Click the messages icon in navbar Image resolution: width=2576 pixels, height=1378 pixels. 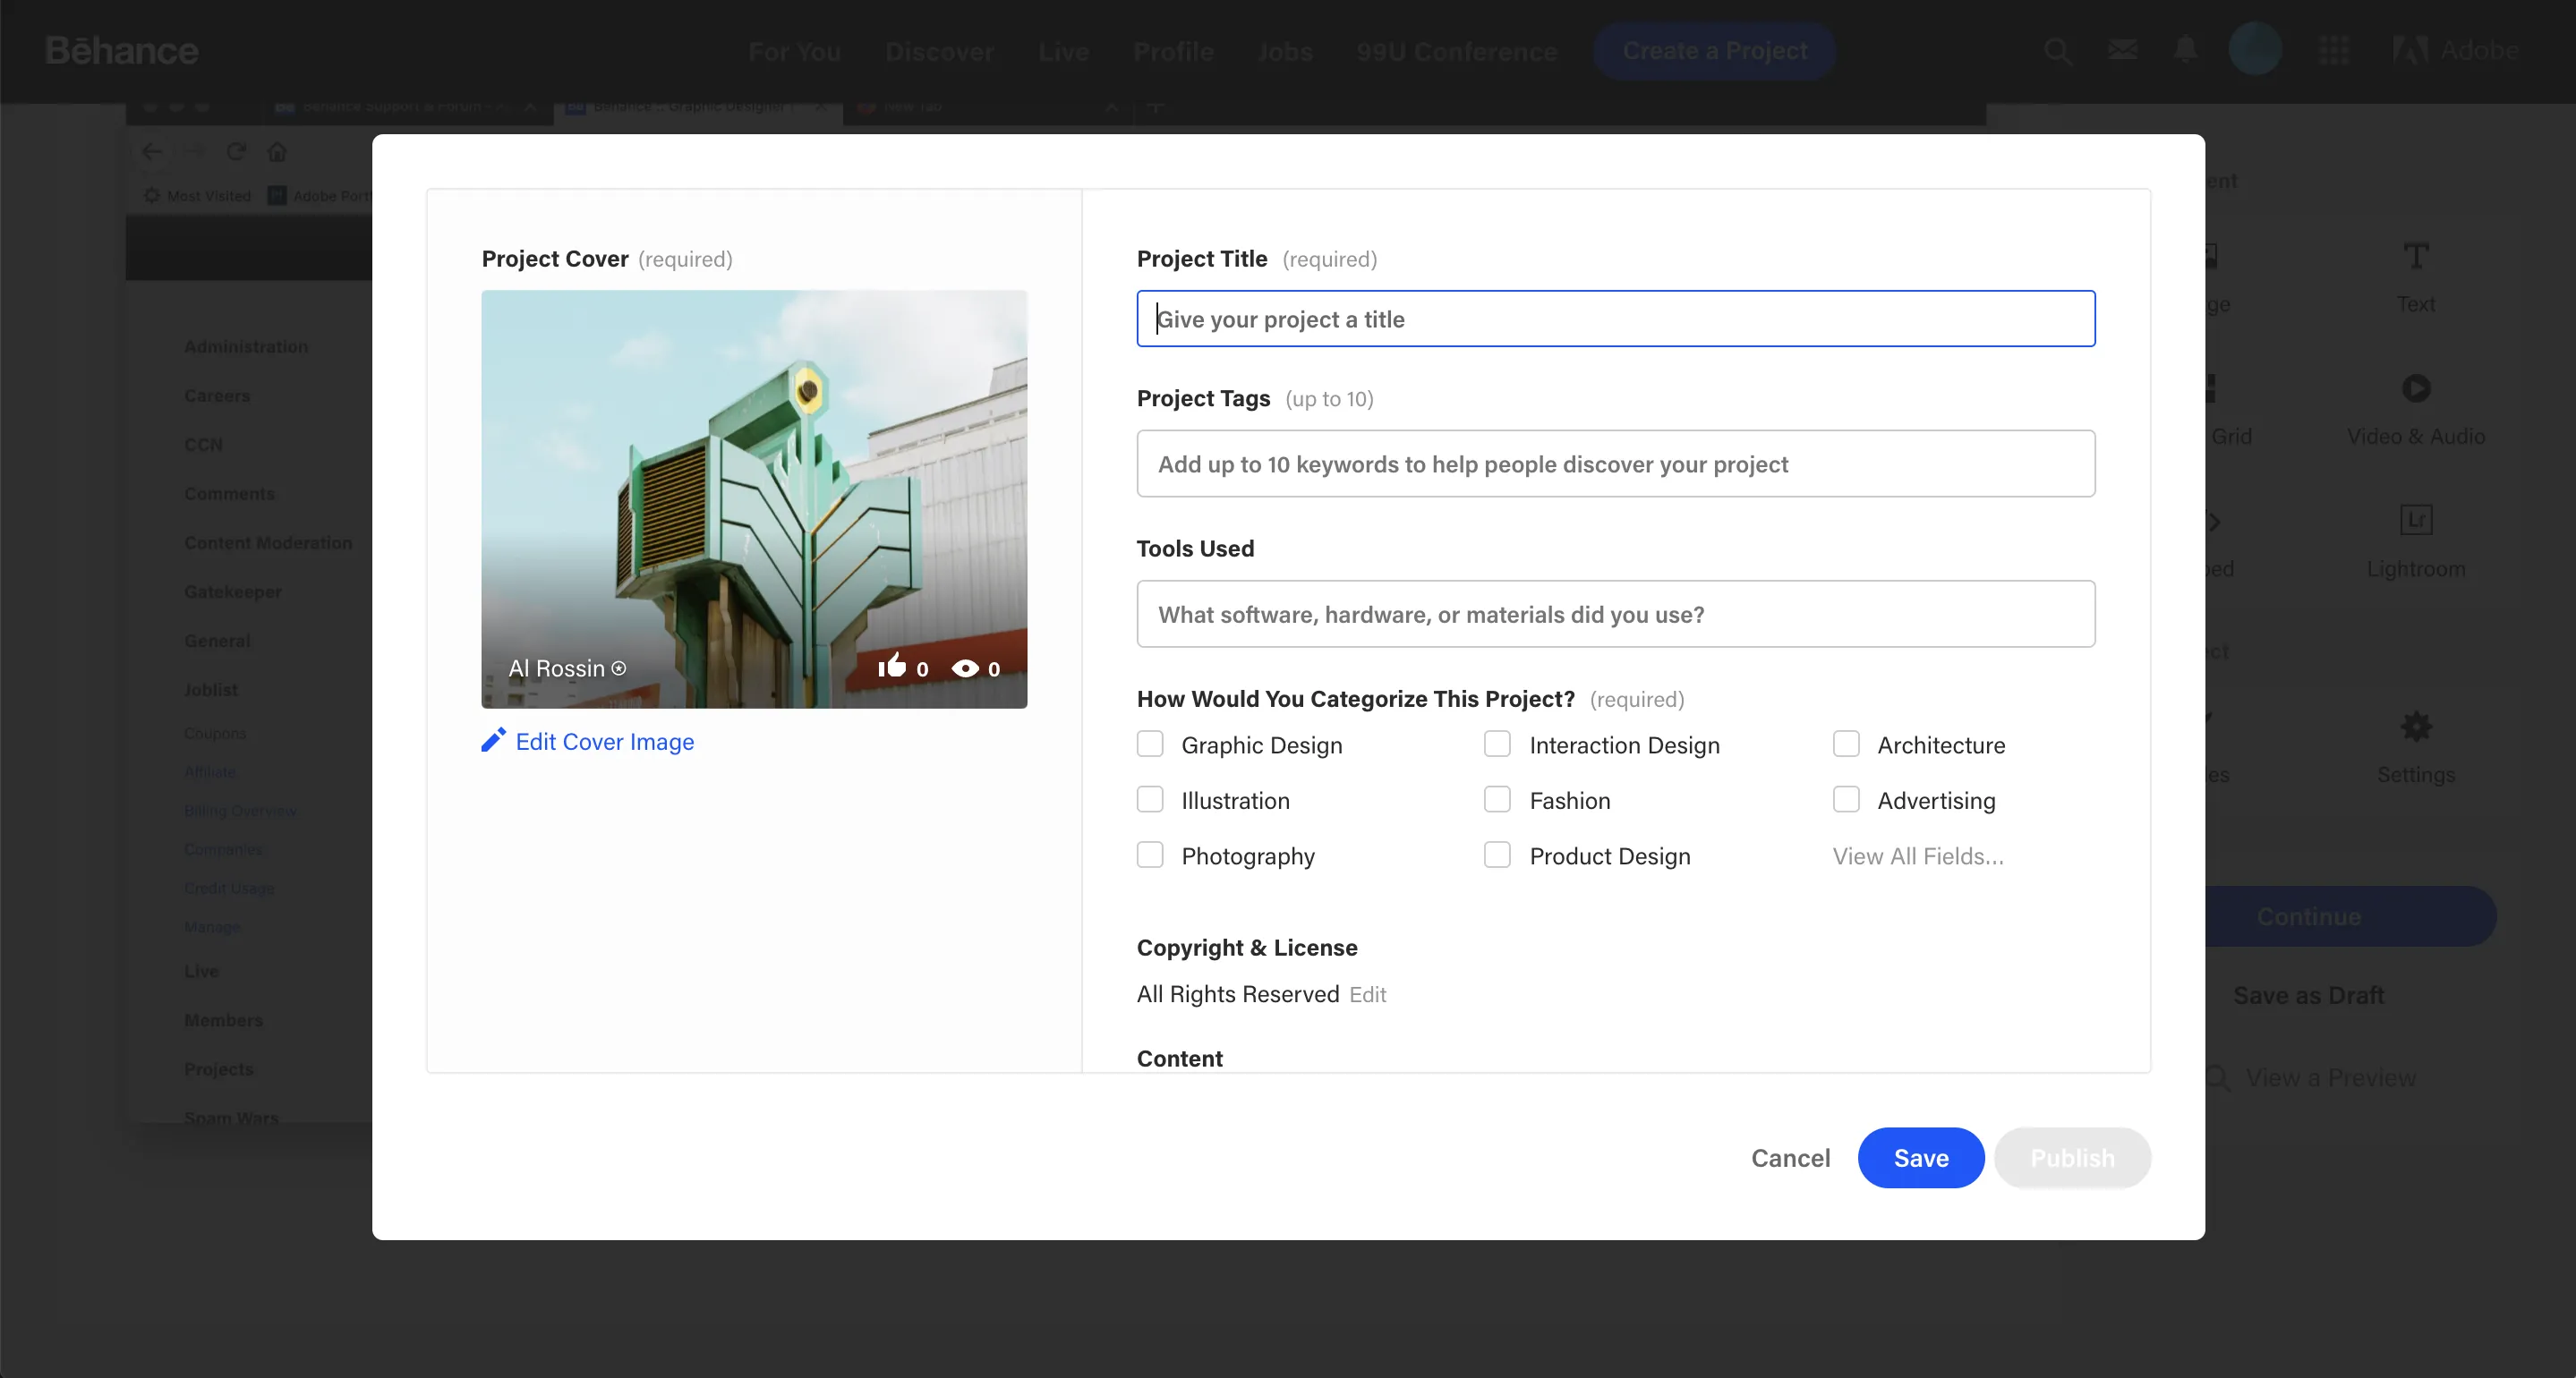[2123, 49]
